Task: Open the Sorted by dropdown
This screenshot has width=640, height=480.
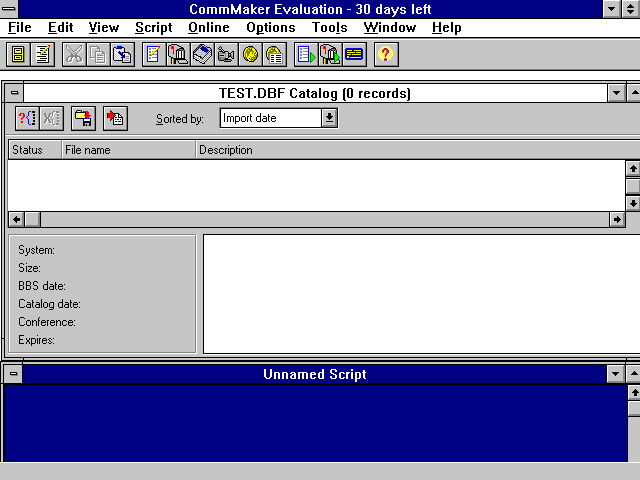Action: tap(330, 118)
